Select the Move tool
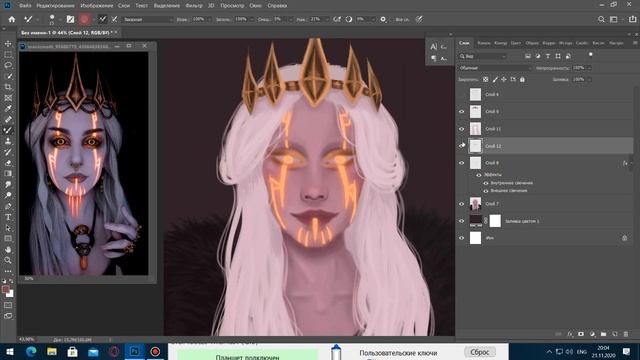The height and width of the screenshot is (360, 640). click(8, 44)
